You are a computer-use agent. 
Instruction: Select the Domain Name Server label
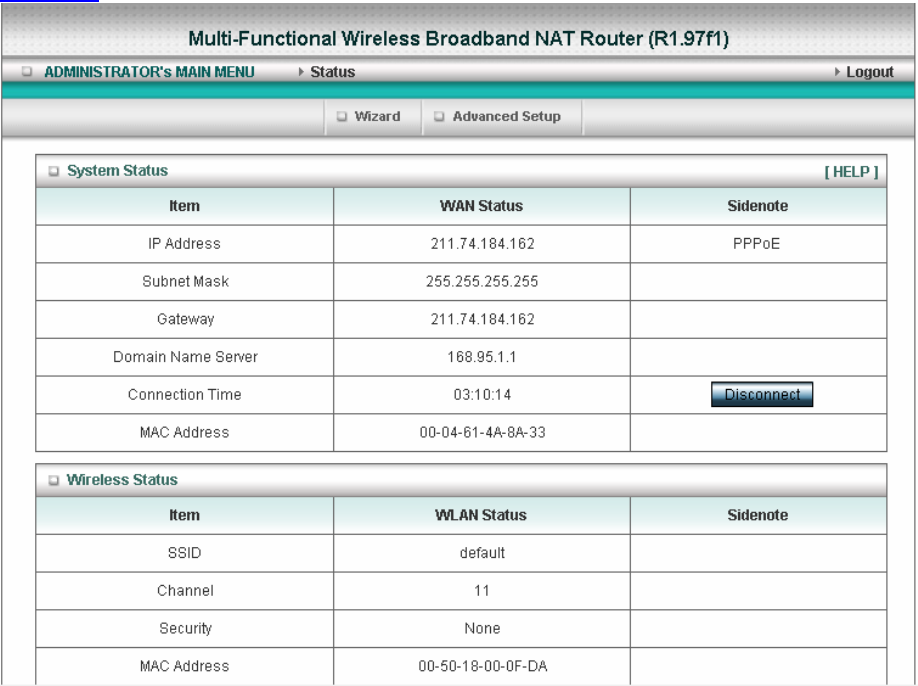tap(185, 357)
